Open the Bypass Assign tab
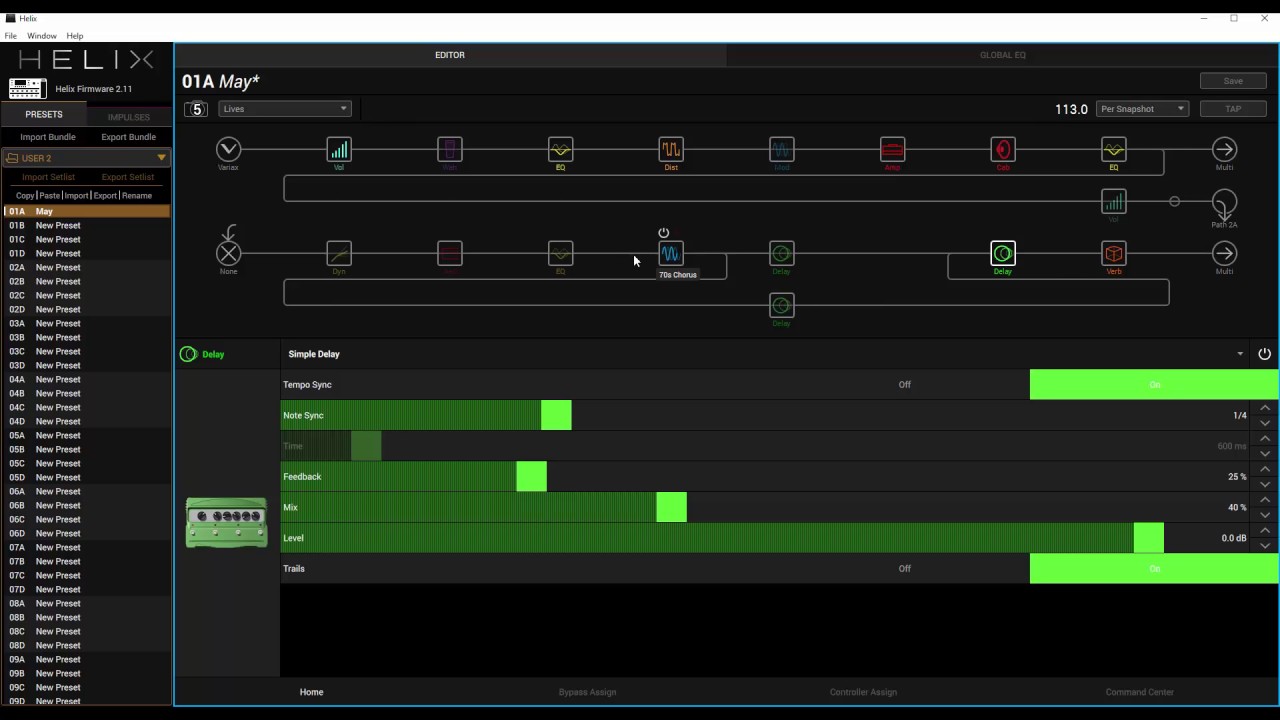 (x=587, y=692)
